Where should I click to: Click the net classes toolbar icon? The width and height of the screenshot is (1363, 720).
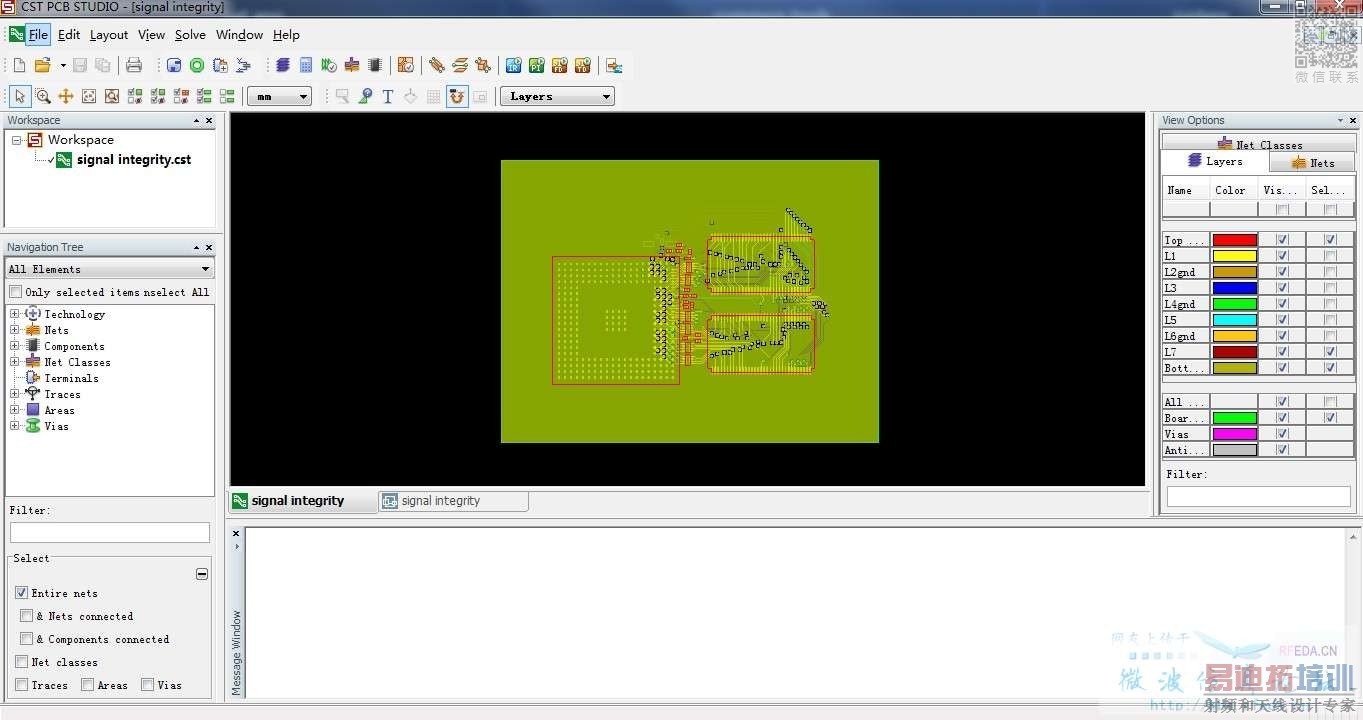[352, 66]
